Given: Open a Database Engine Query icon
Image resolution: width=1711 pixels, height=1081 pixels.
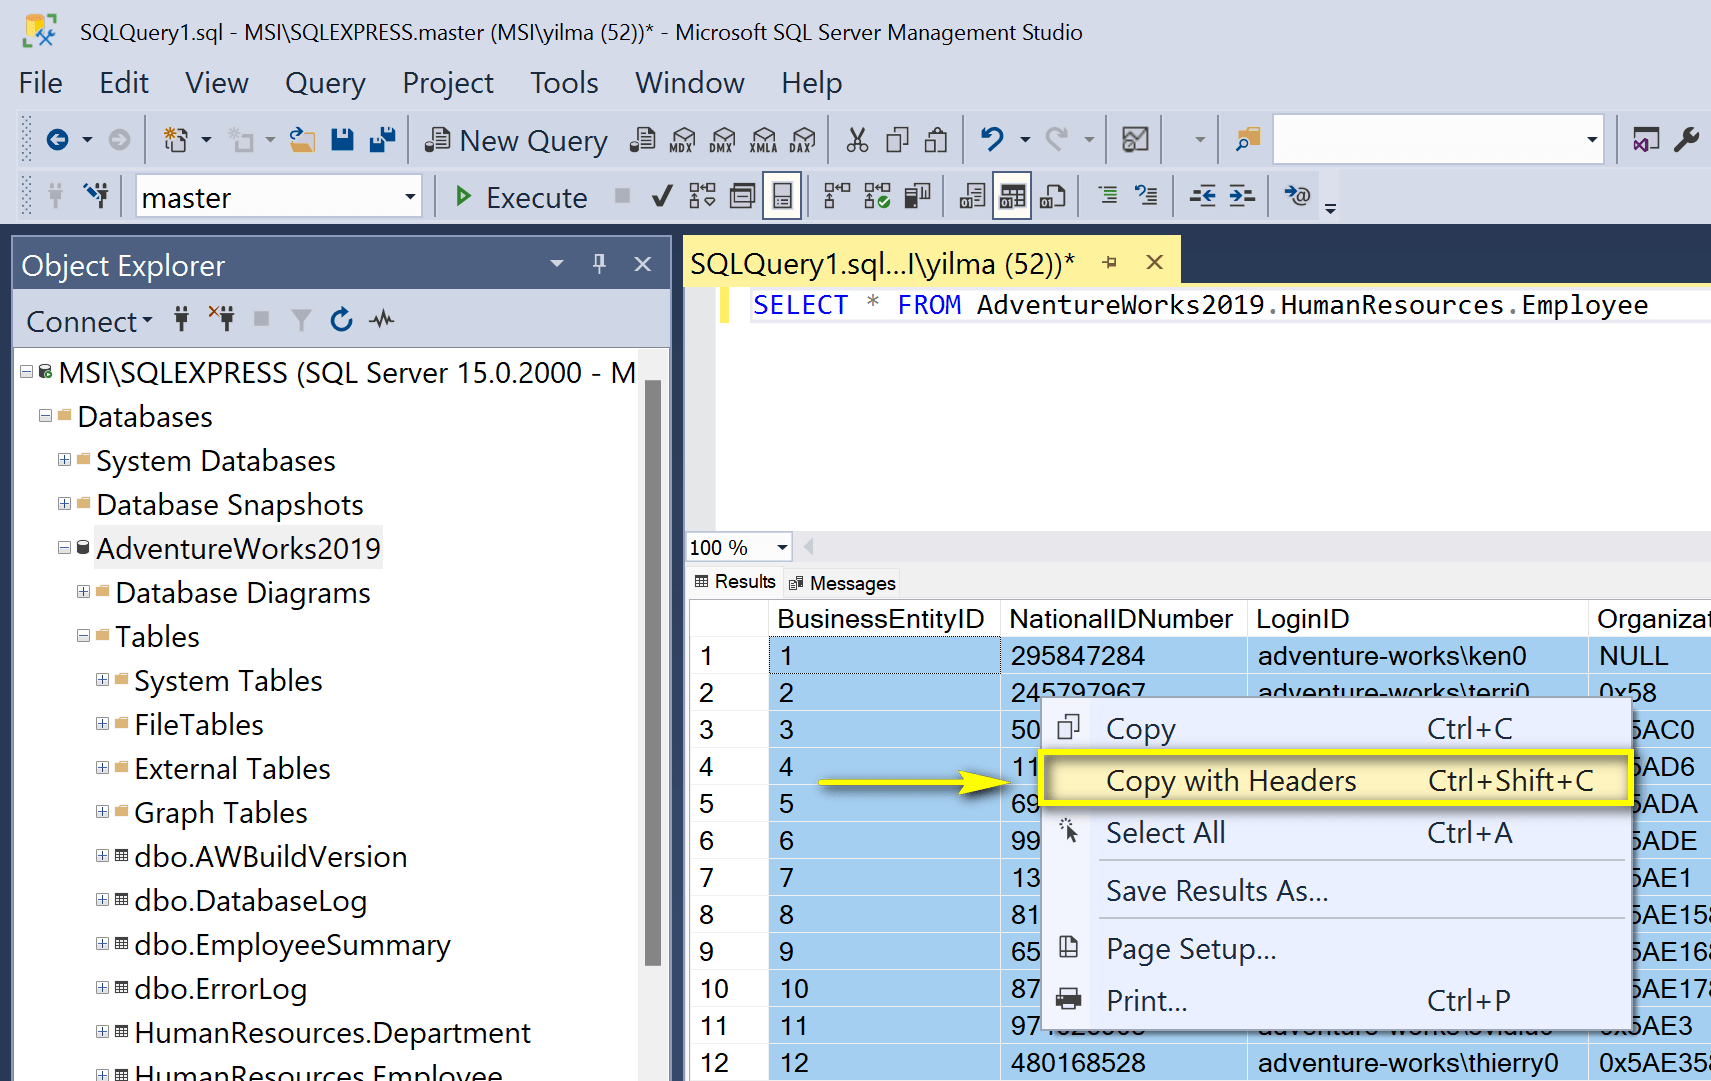Looking at the screenshot, I should pyautogui.click(x=642, y=140).
